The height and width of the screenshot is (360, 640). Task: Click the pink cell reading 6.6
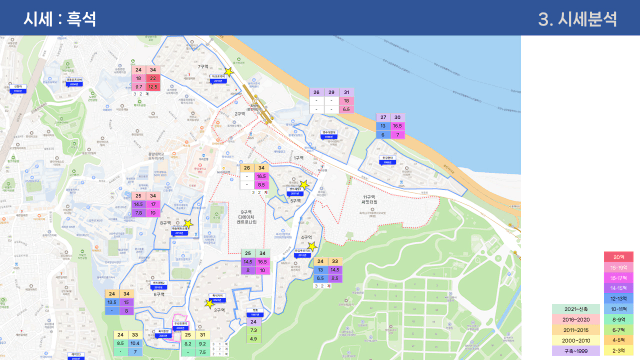[346, 109]
